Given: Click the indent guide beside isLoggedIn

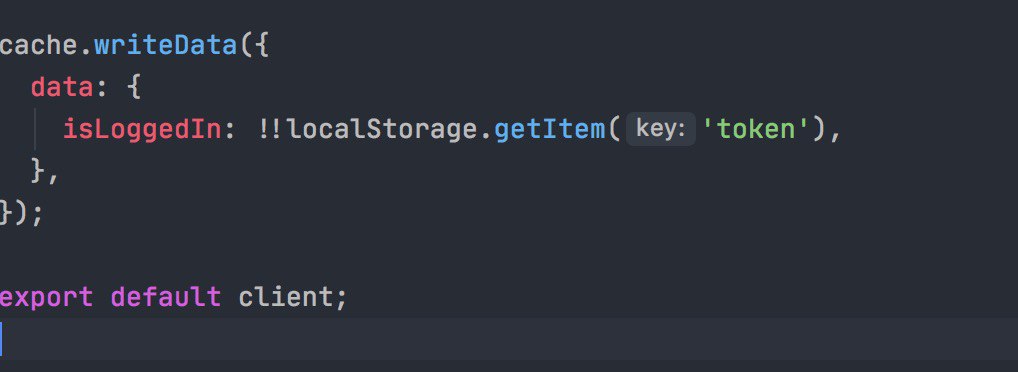Looking at the screenshot, I should click(37, 129).
